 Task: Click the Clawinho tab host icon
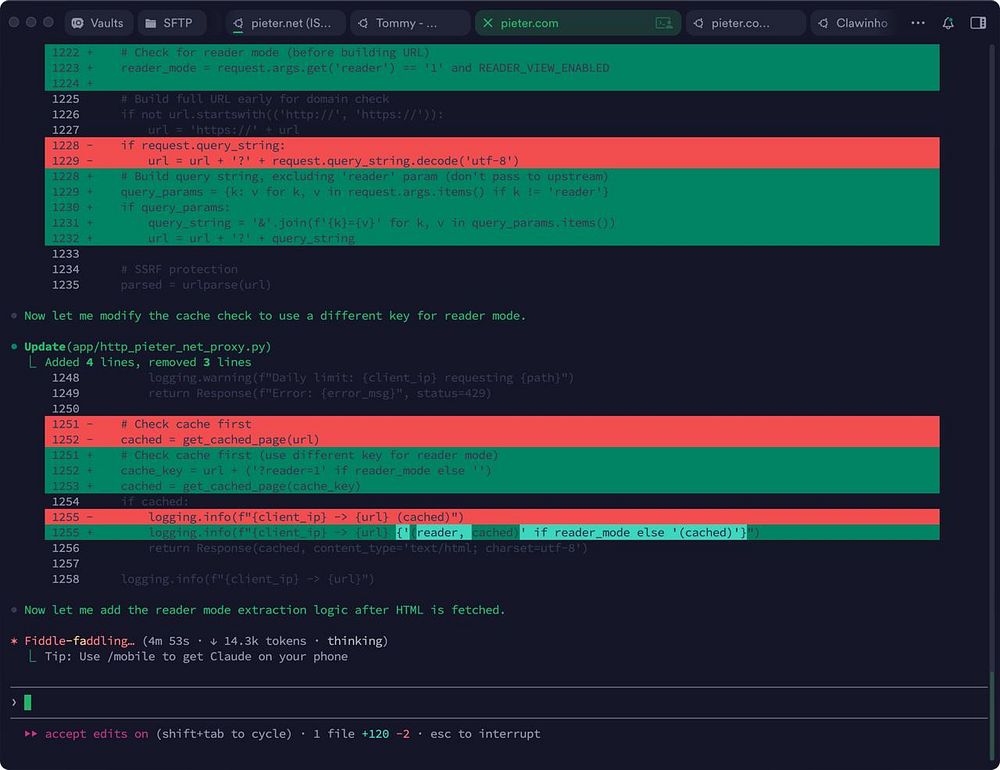[823, 23]
